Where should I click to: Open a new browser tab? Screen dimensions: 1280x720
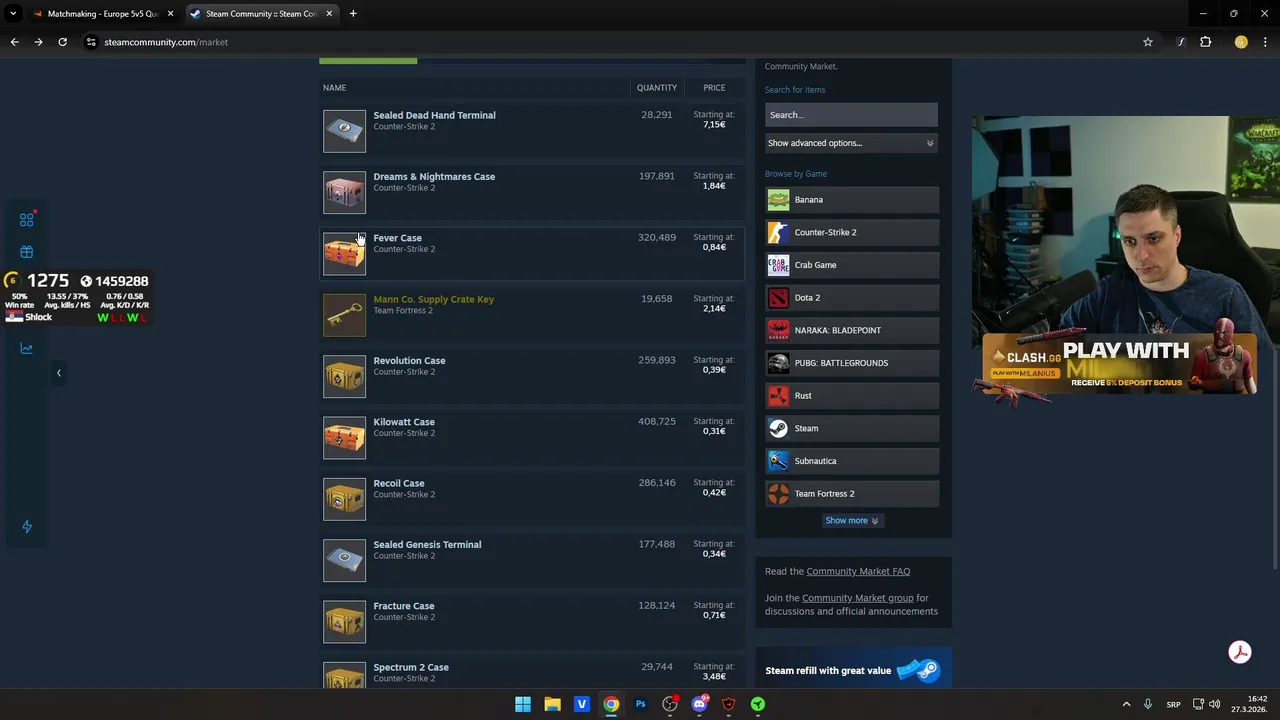[353, 14]
